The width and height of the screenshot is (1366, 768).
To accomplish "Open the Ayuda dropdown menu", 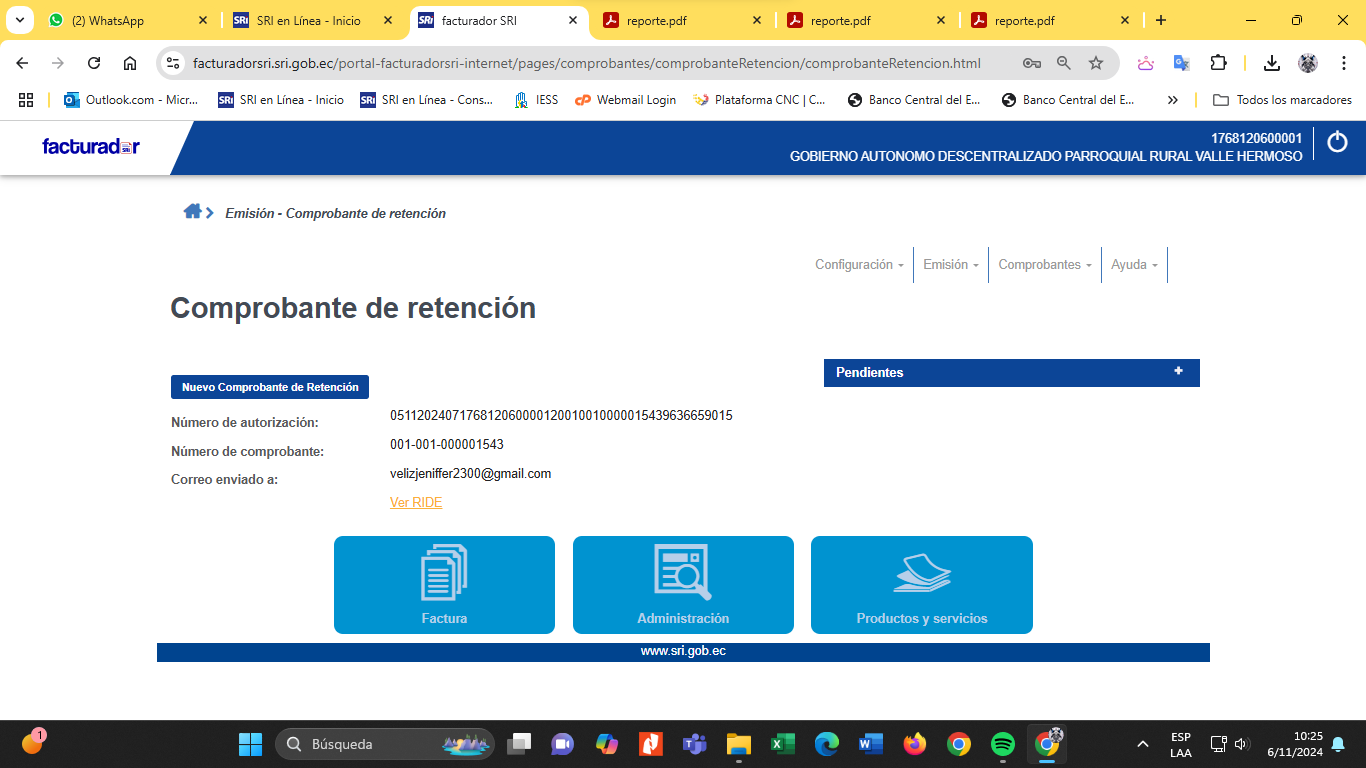I will pyautogui.click(x=1134, y=265).
